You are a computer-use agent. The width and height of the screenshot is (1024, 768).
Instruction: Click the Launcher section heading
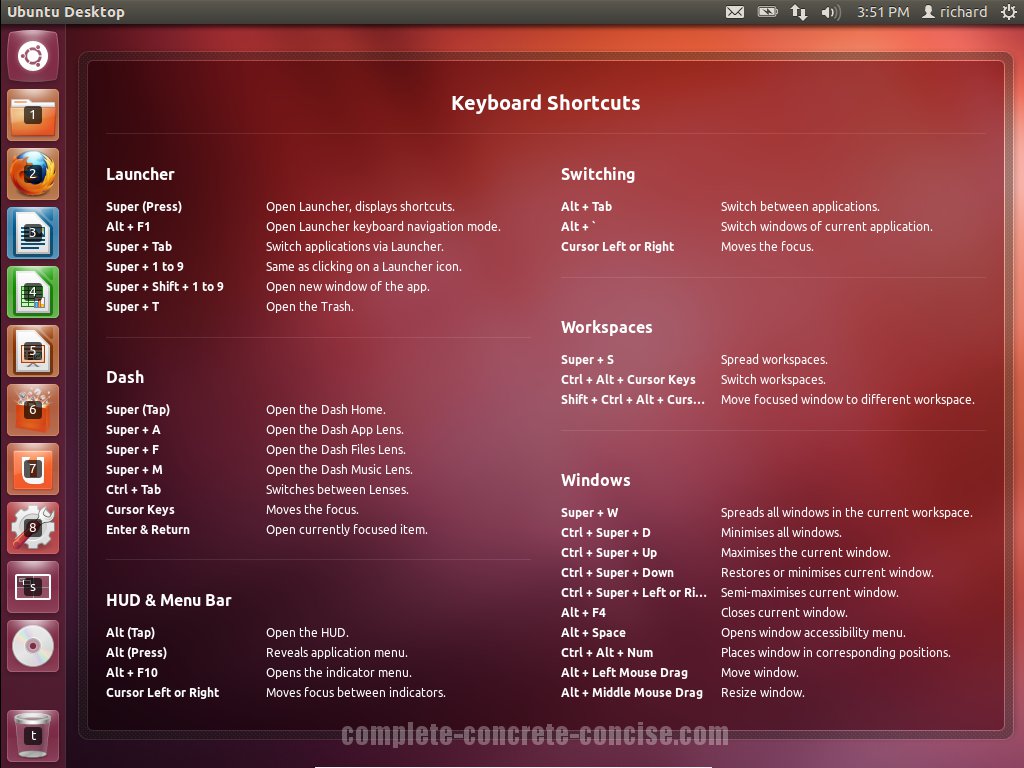coord(140,174)
